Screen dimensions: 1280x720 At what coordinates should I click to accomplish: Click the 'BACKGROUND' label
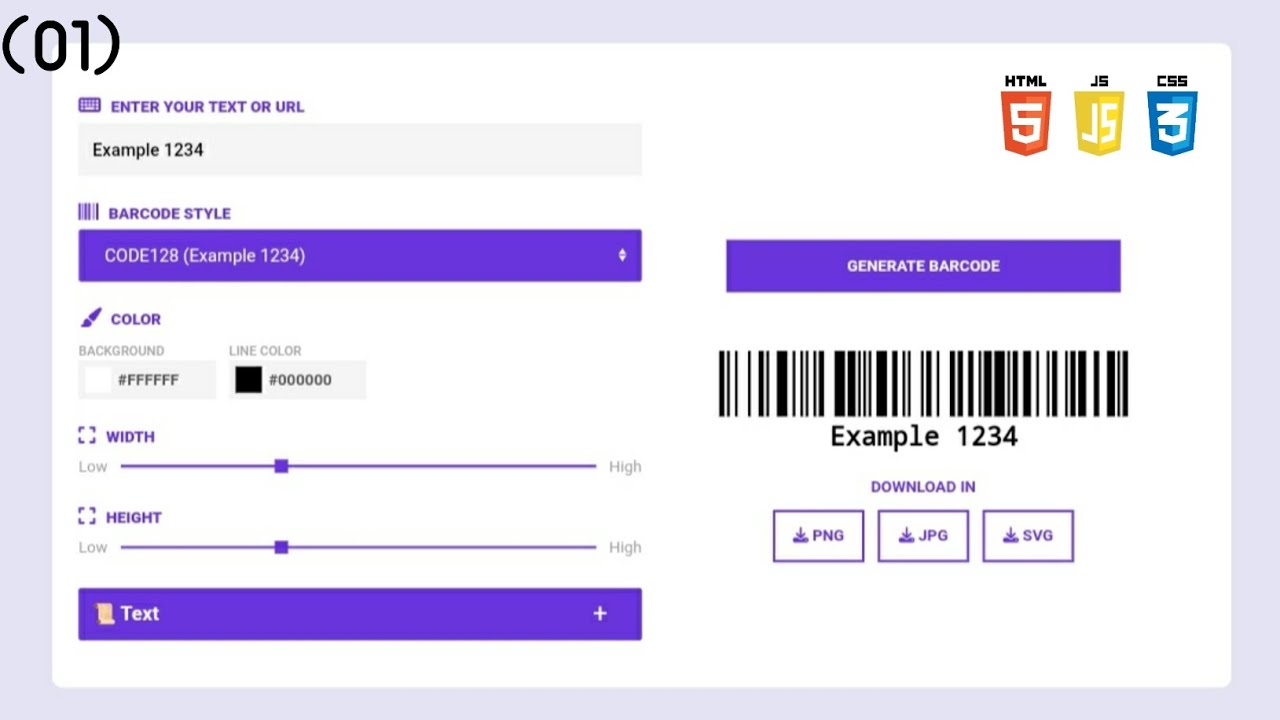coord(121,351)
